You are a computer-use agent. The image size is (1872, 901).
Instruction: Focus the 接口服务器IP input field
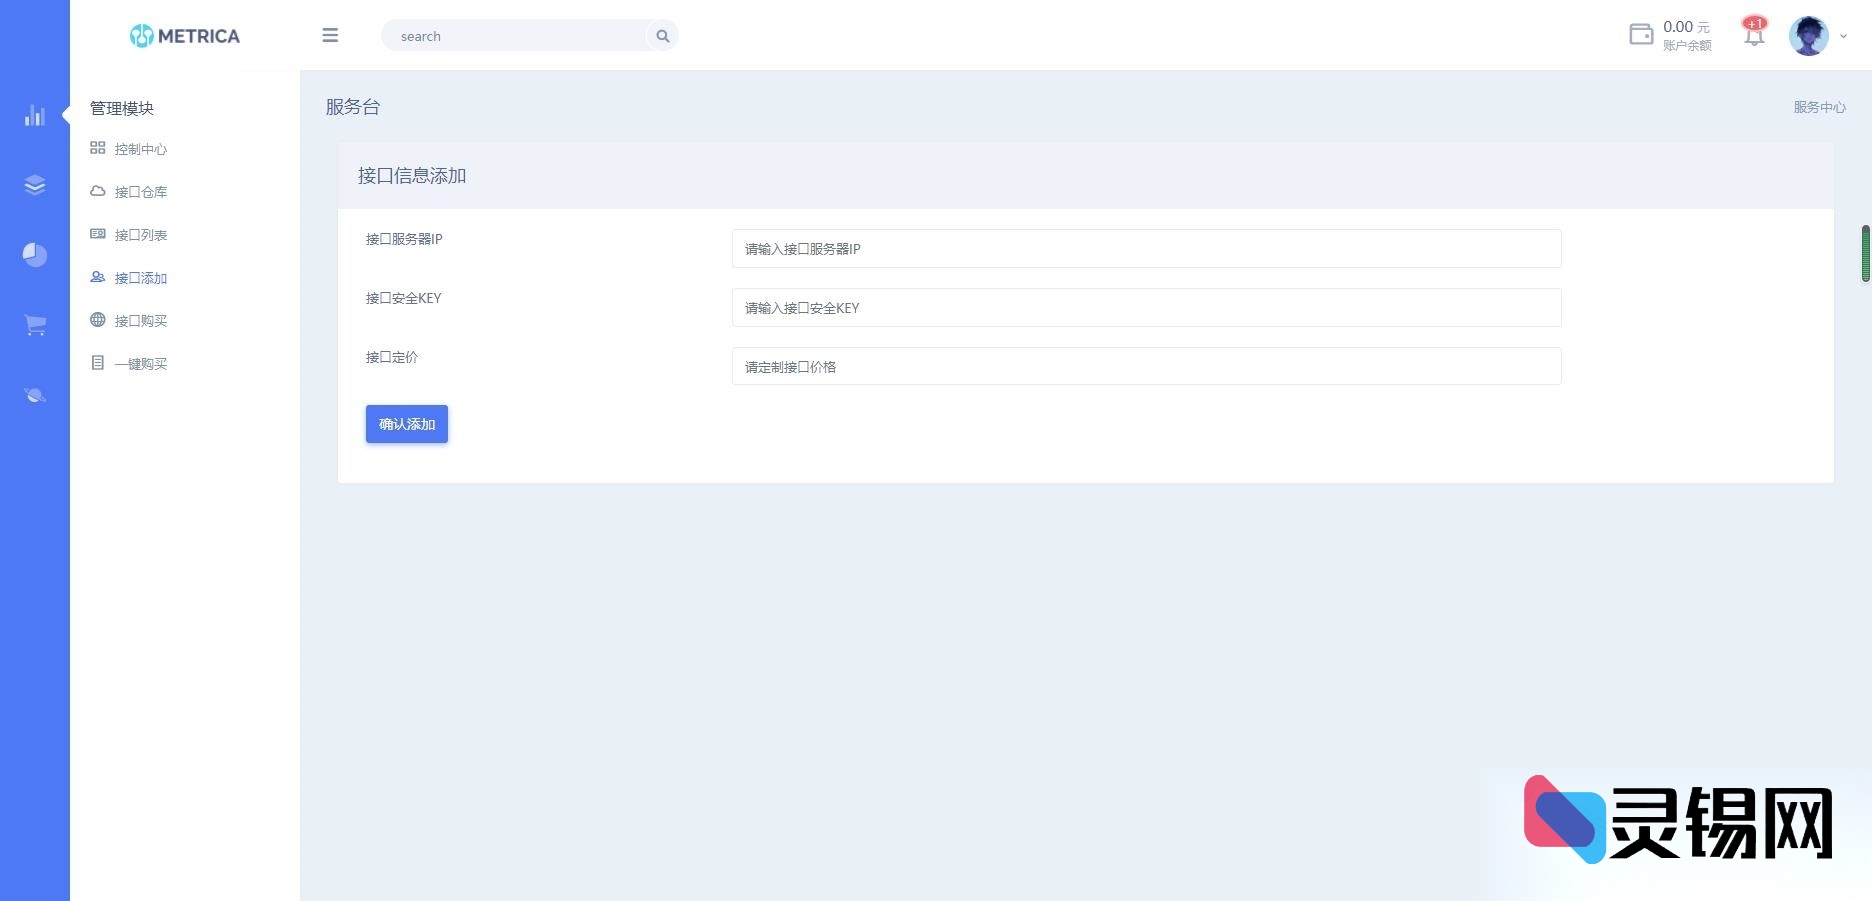click(1146, 249)
